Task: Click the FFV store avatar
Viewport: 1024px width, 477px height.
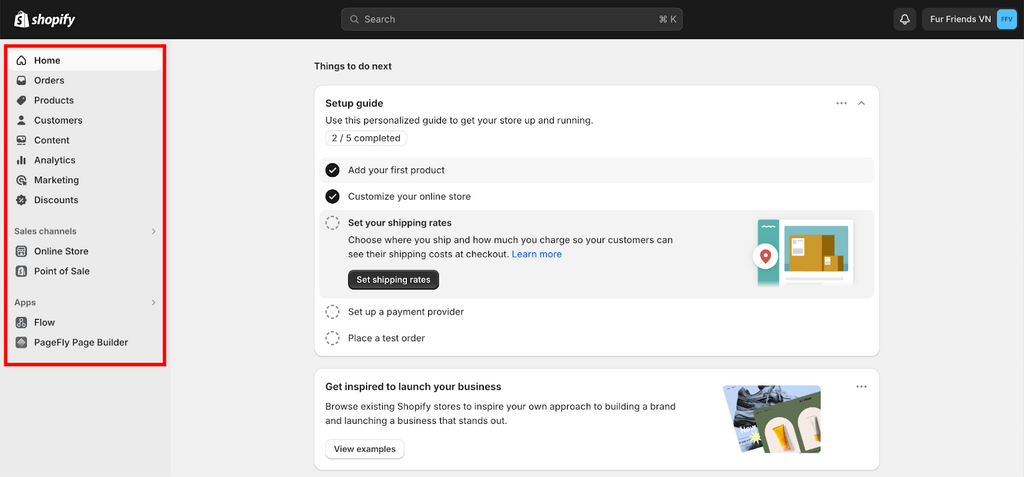Action: [1006, 20]
